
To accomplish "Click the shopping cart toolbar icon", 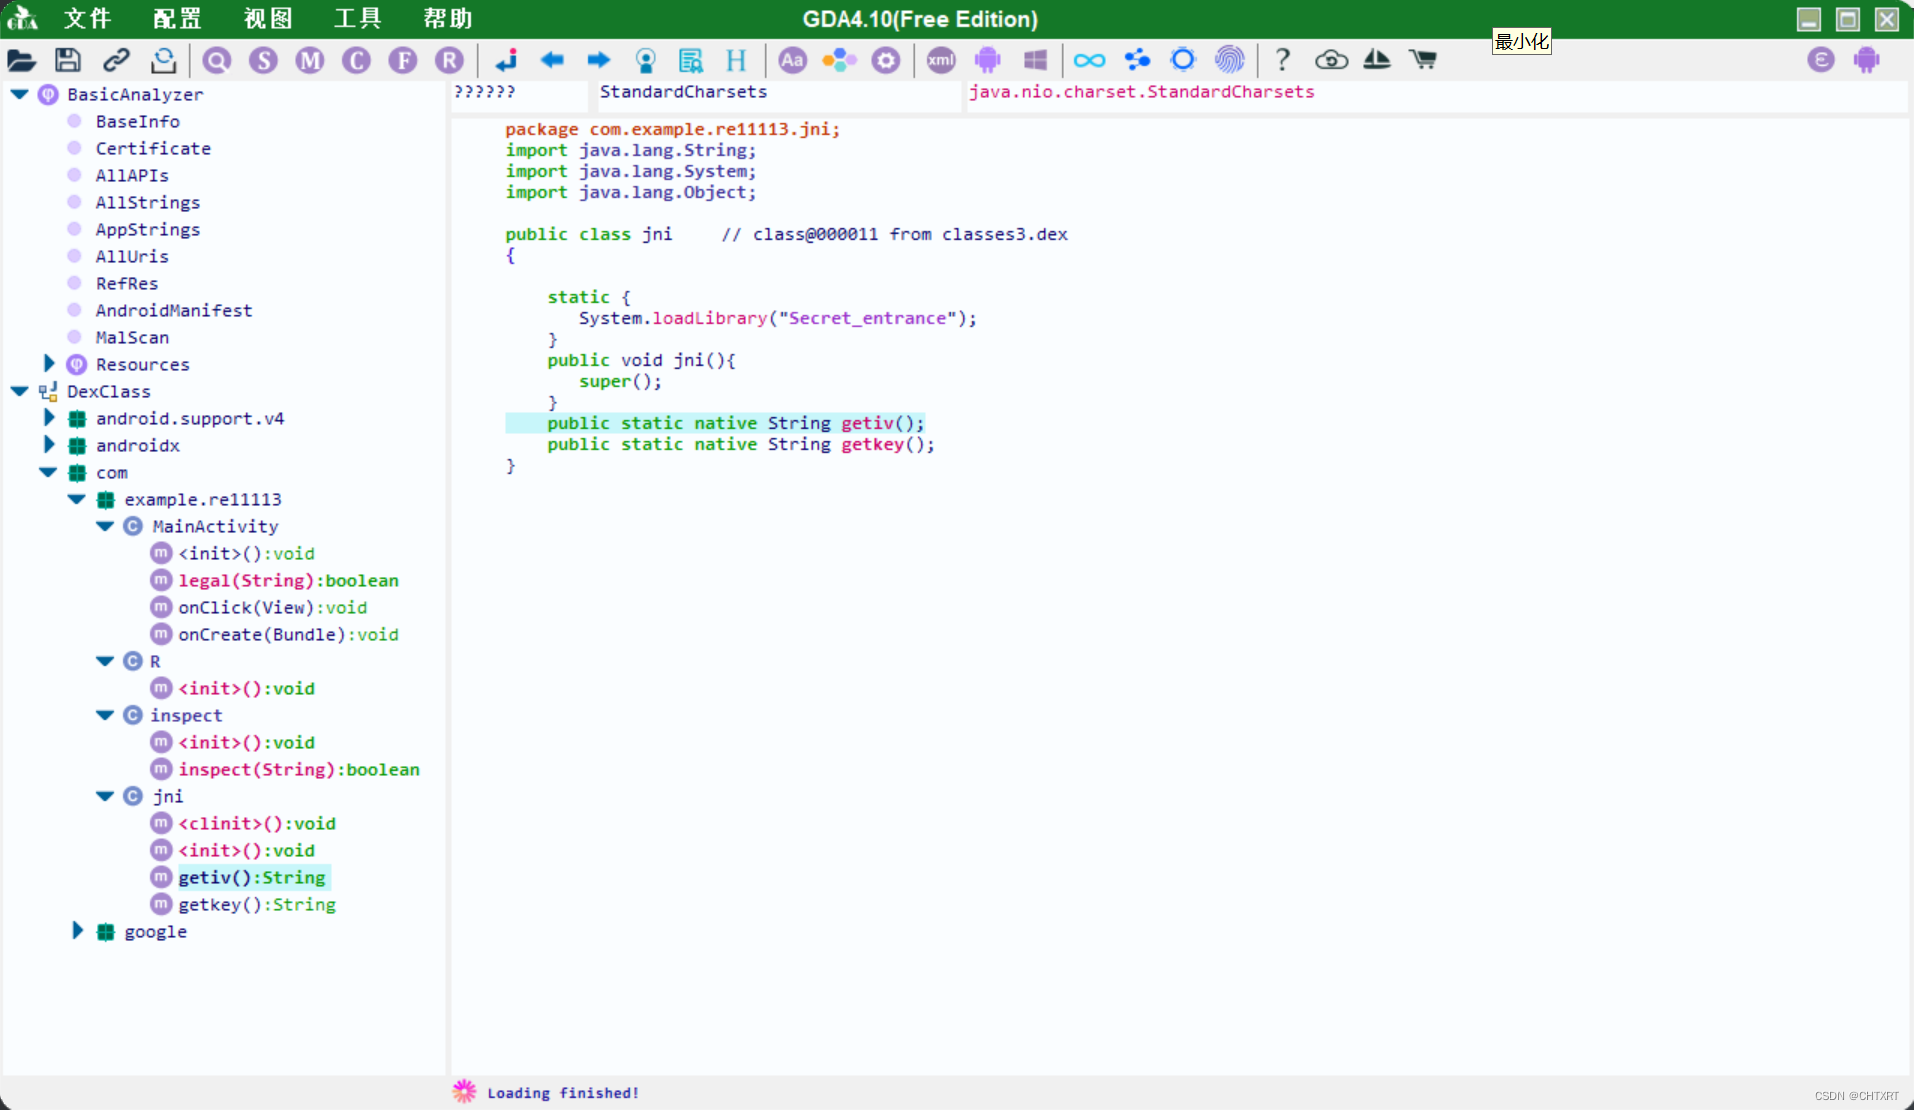I will coord(1423,60).
